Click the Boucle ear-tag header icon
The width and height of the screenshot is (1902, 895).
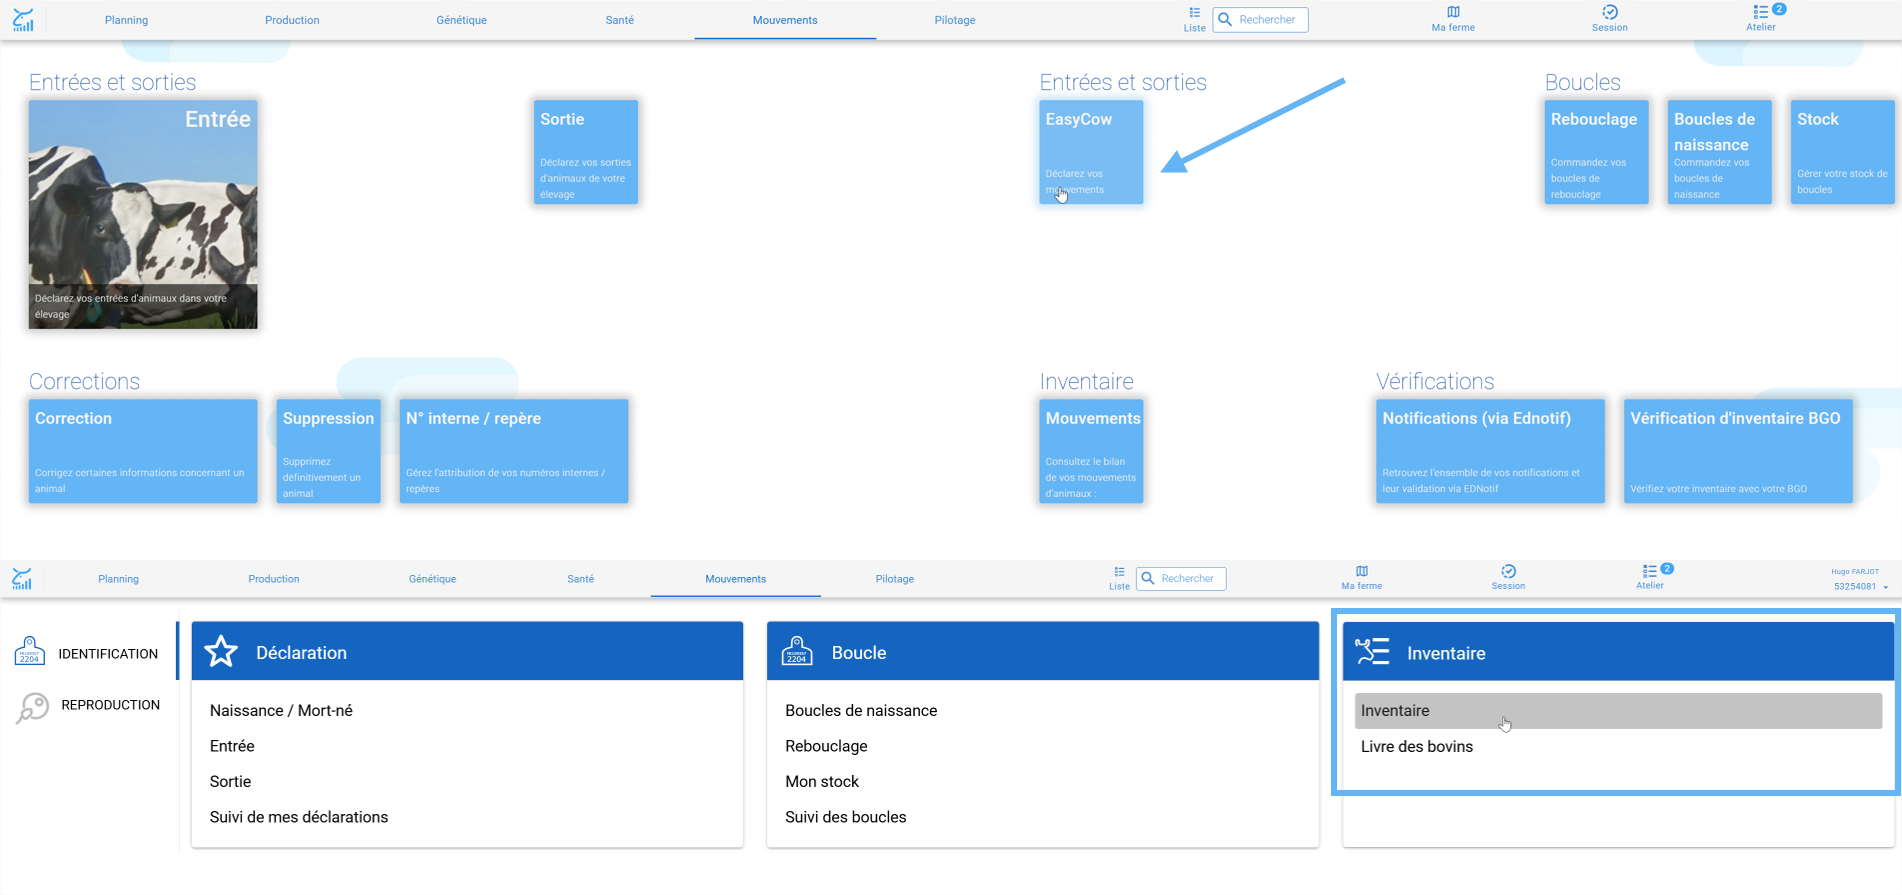pyautogui.click(x=797, y=652)
